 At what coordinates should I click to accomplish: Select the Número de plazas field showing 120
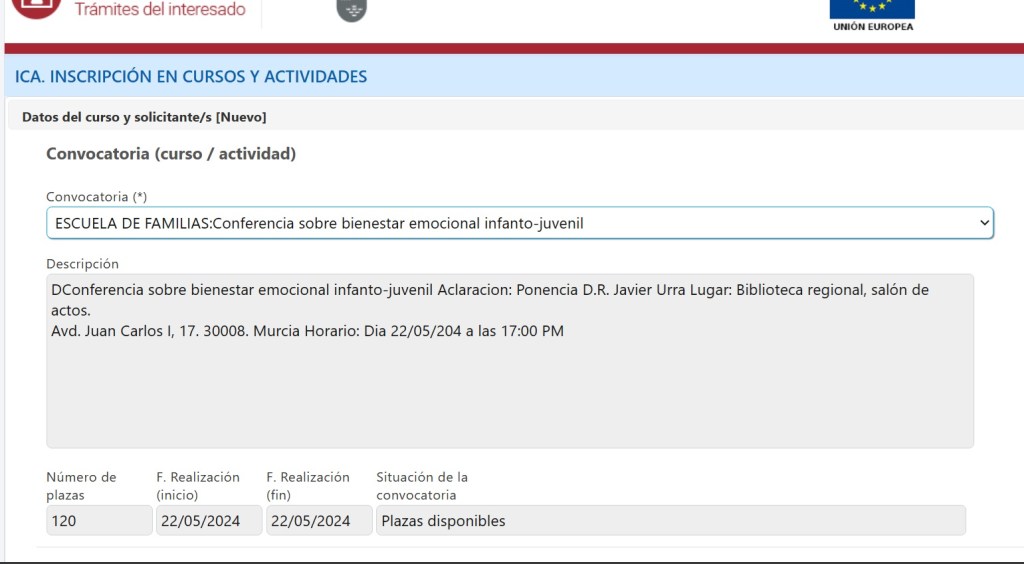click(x=99, y=521)
